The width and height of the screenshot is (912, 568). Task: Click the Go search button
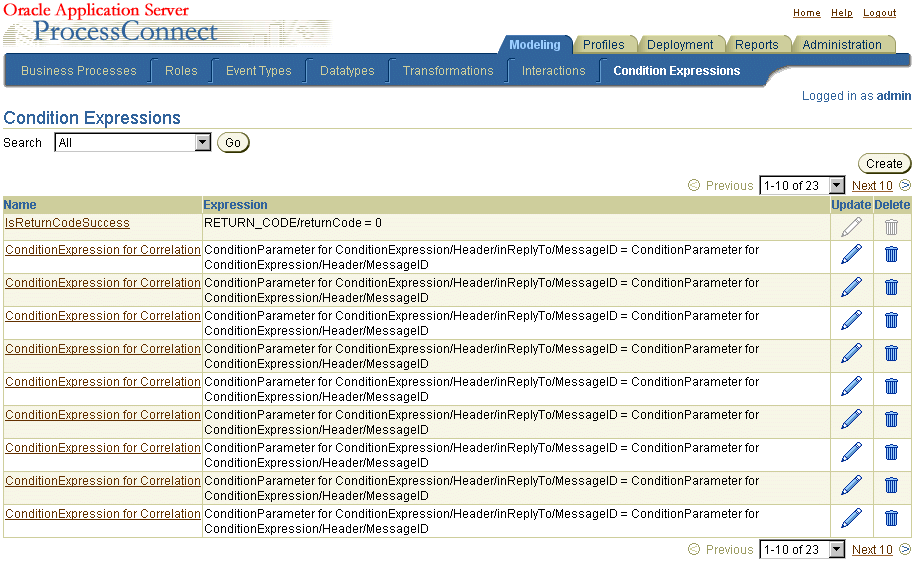tap(233, 142)
